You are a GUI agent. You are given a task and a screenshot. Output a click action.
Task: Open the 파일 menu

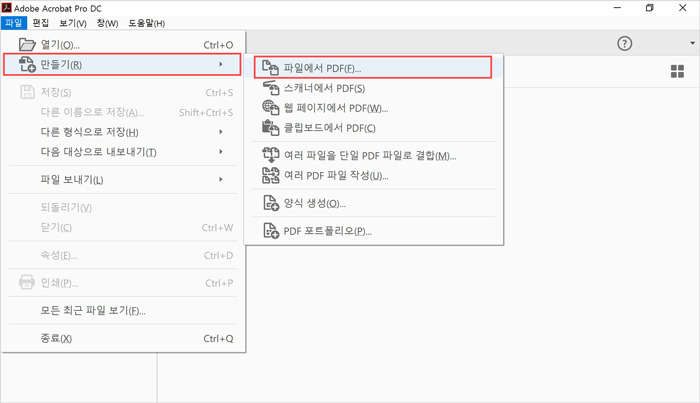coord(14,23)
